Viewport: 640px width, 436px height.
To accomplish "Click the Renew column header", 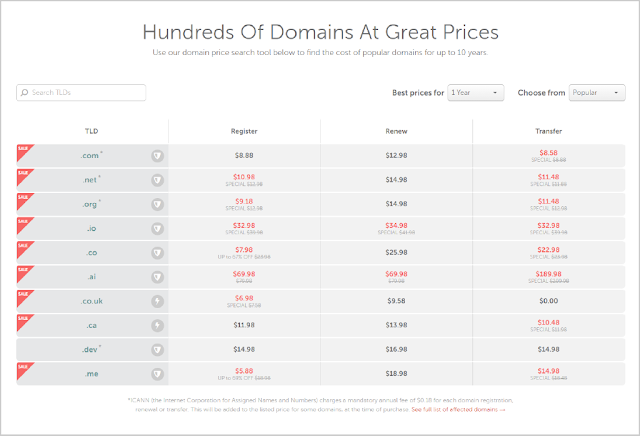I will (396, 131).
